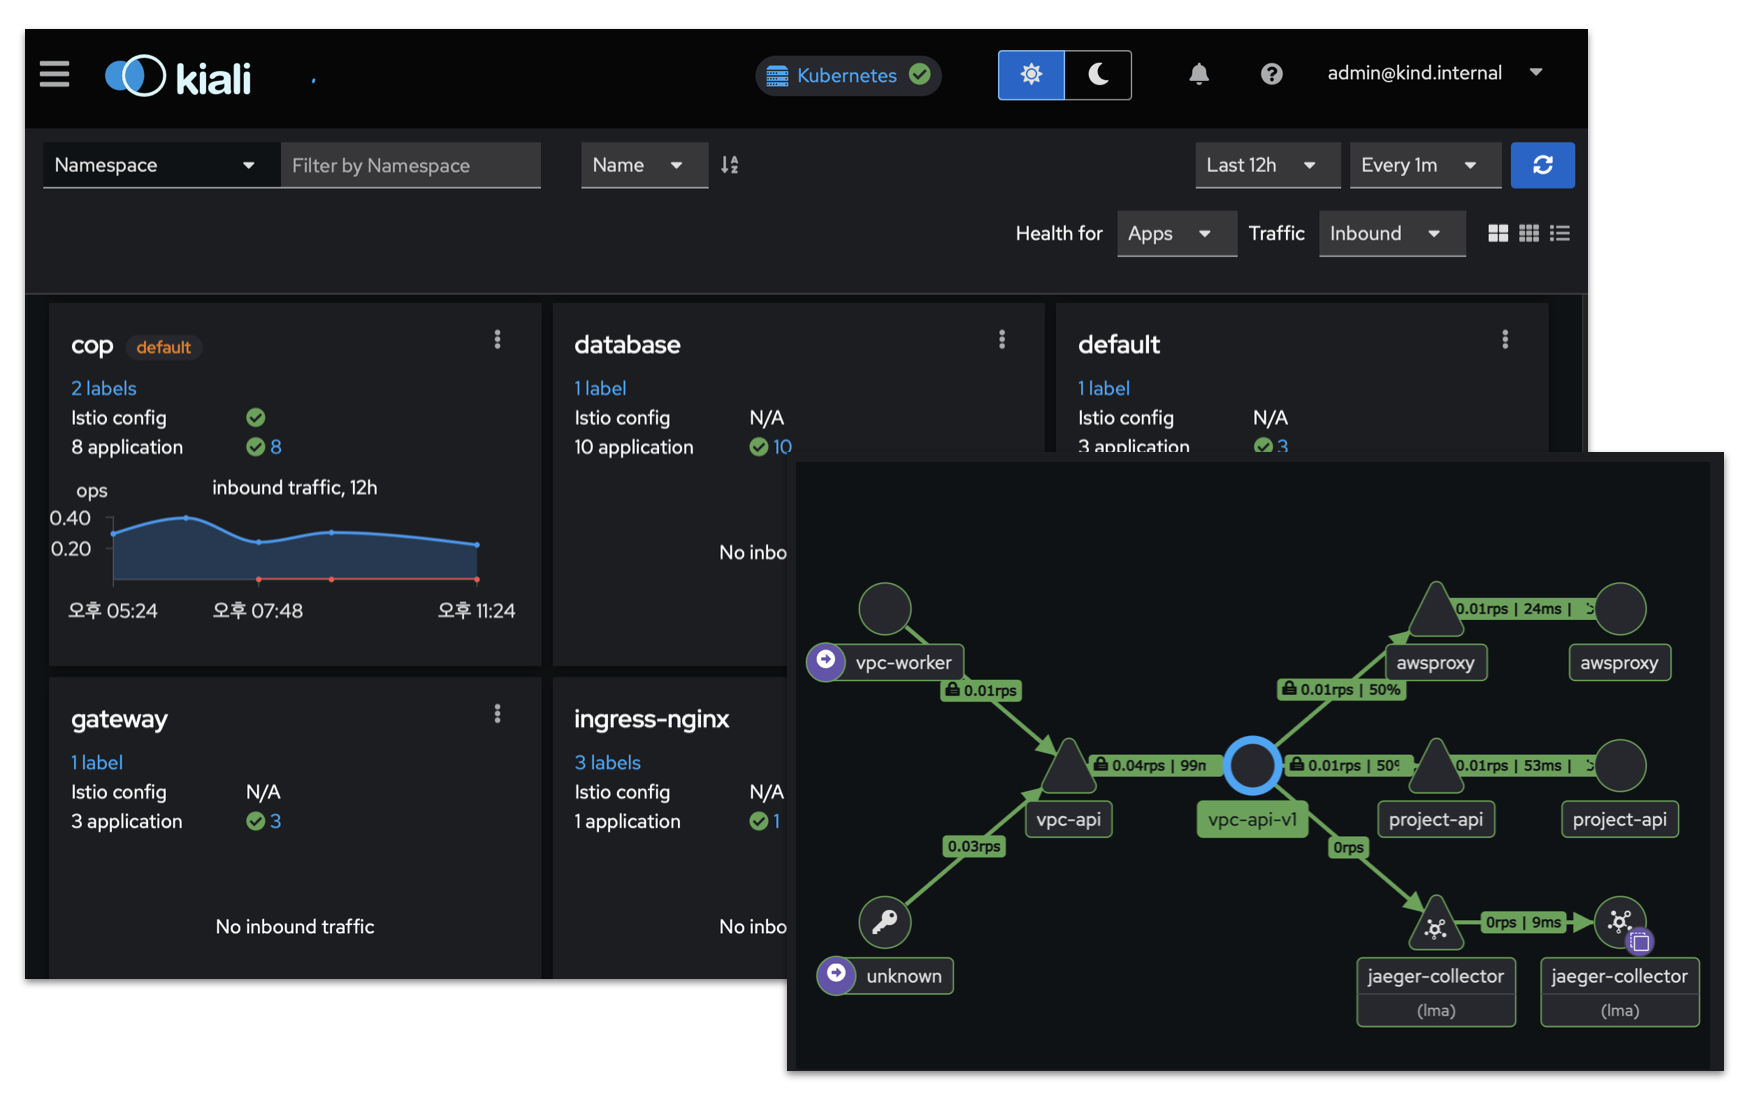The width and height of the screenshot is (1748, 1096).
Task: Open the 2 labels link on cop
Action: 104,388
